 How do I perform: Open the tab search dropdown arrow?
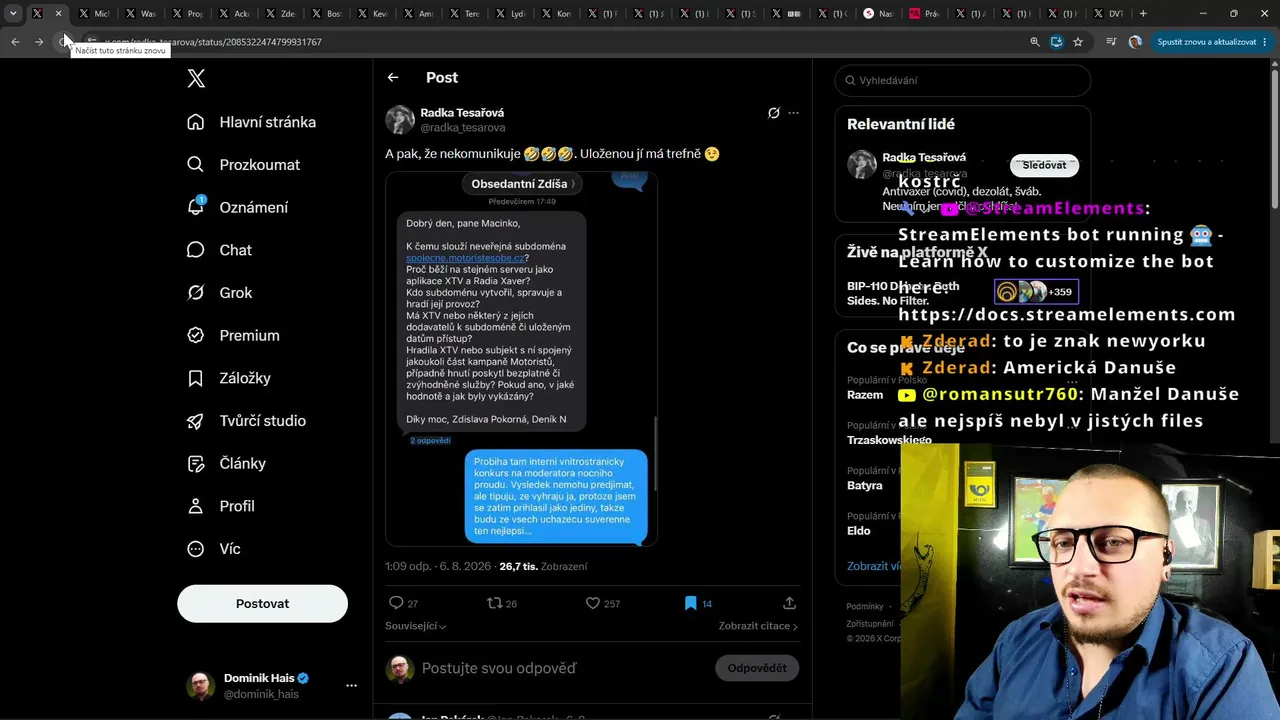pos(13,14)
